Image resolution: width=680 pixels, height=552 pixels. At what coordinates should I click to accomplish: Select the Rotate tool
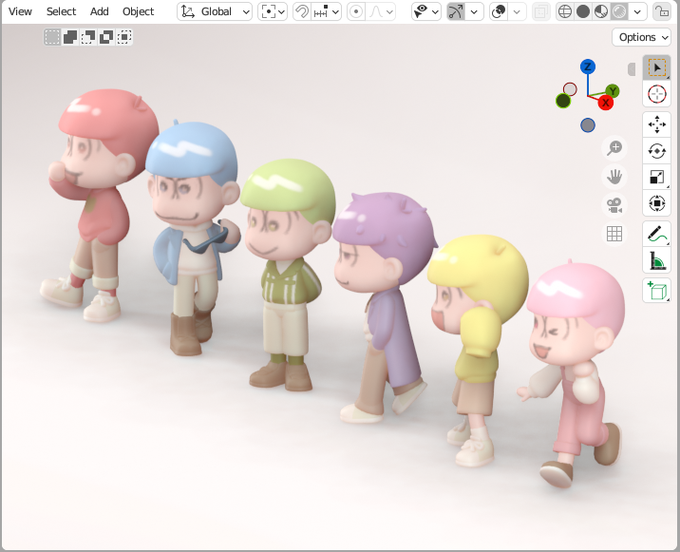(x=657, y=151)
